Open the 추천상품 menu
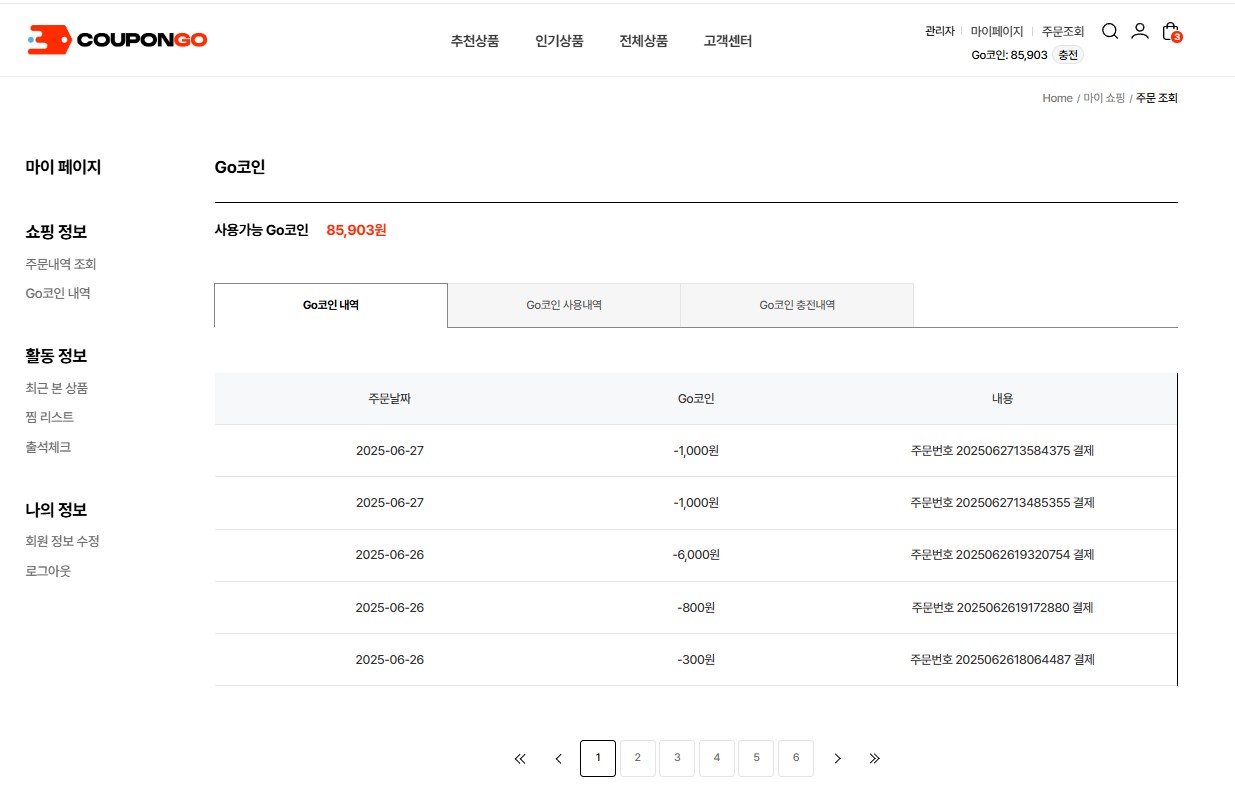 [474, 41]
